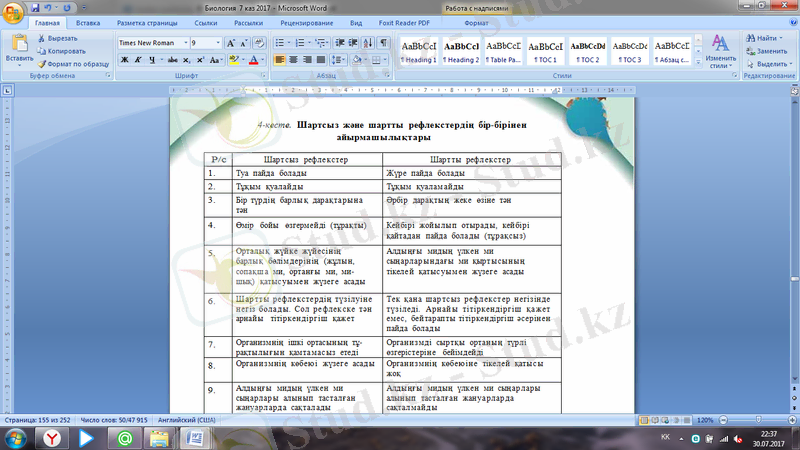
Task: Click the strikethrough abc icon
Action: [170, 60]
